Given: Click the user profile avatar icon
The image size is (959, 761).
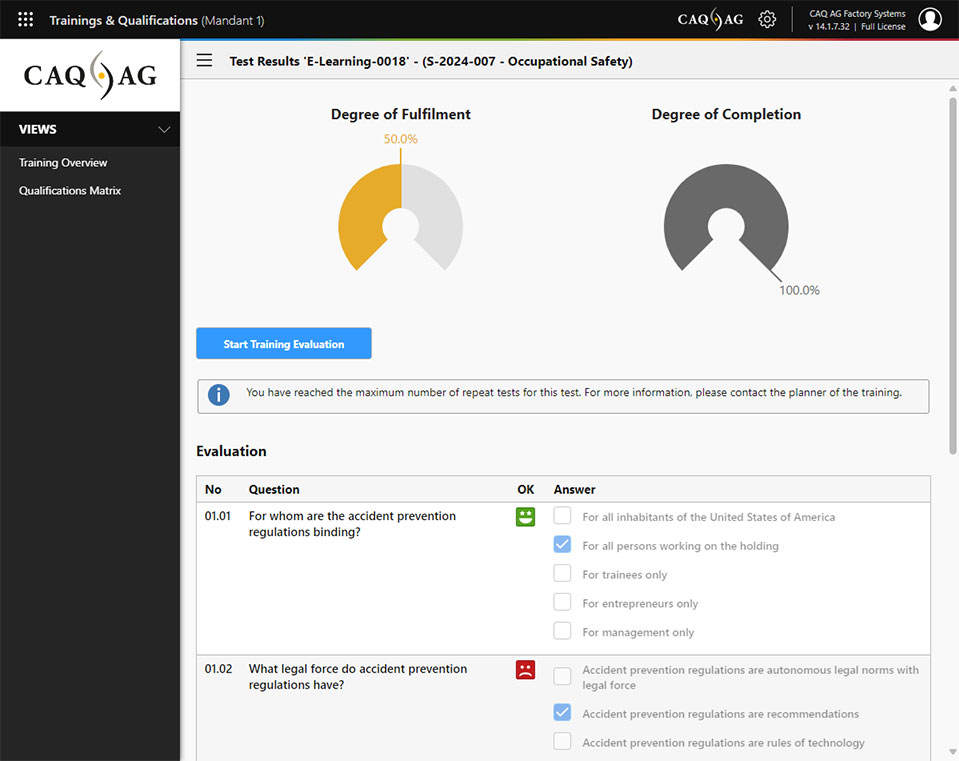Looking at the screenshot, I should coord(930,20).
